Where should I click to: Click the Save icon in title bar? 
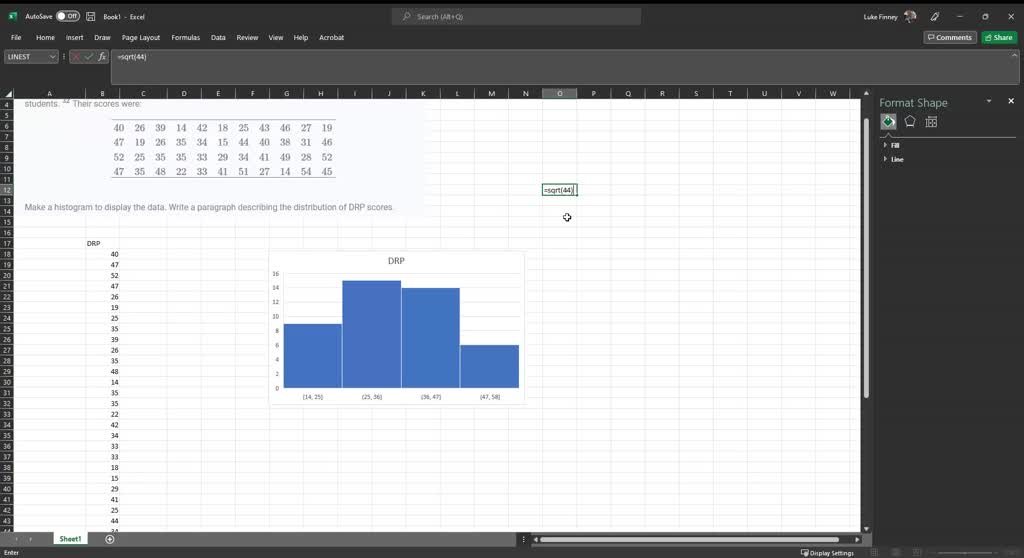91,17
